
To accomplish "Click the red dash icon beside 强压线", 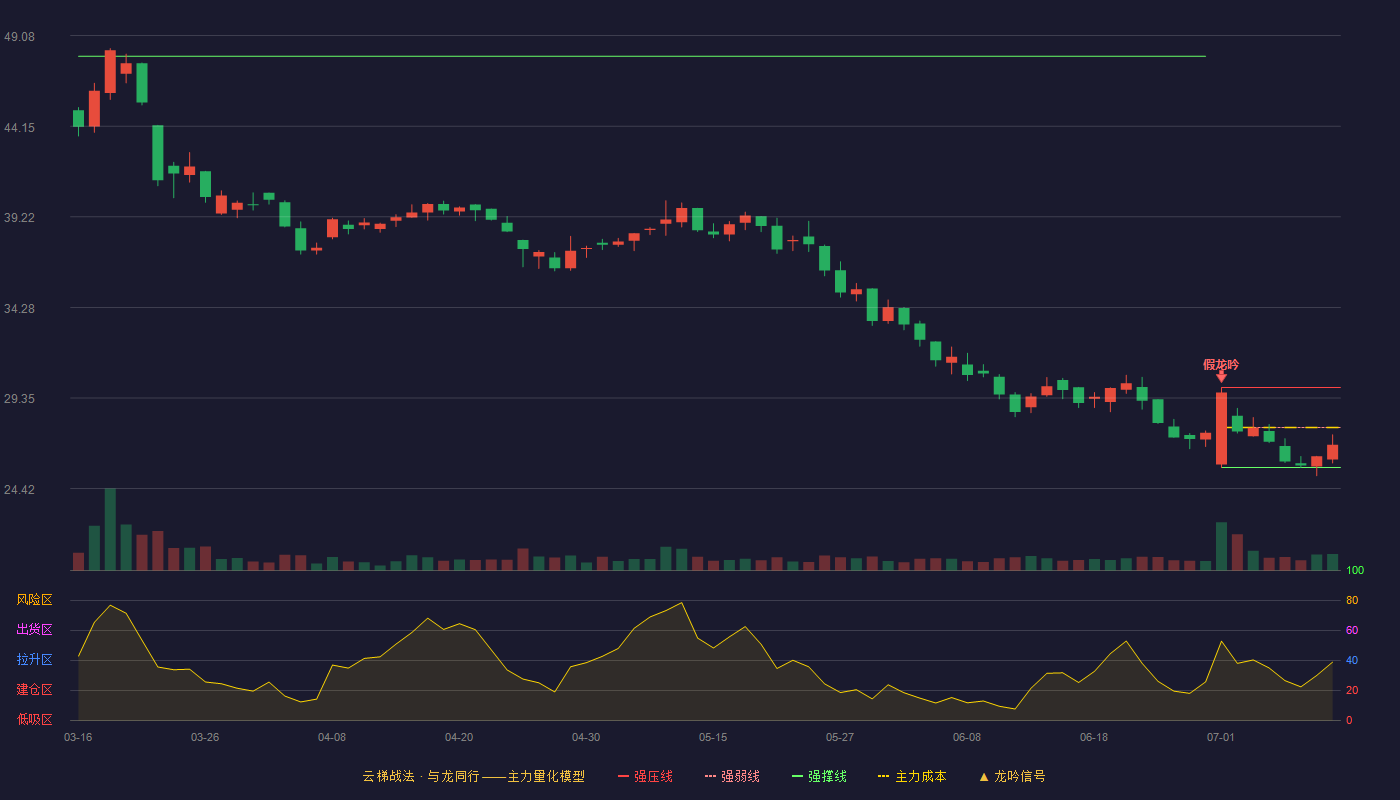I will pos(623,777).
